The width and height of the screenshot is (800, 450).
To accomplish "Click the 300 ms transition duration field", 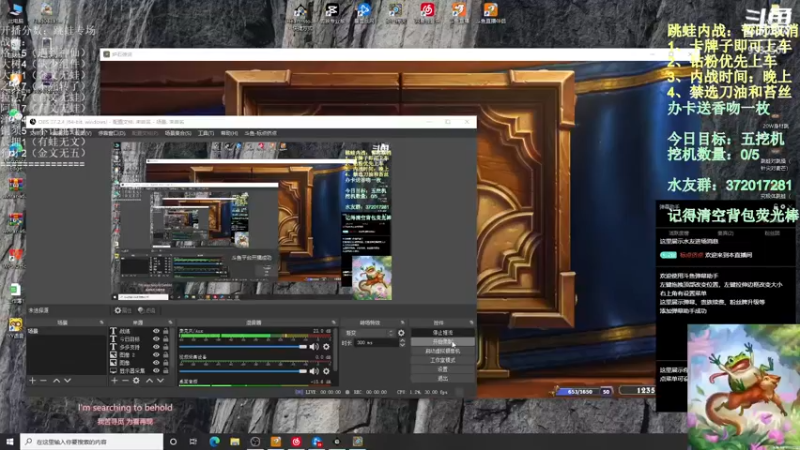I will point(377,343).
